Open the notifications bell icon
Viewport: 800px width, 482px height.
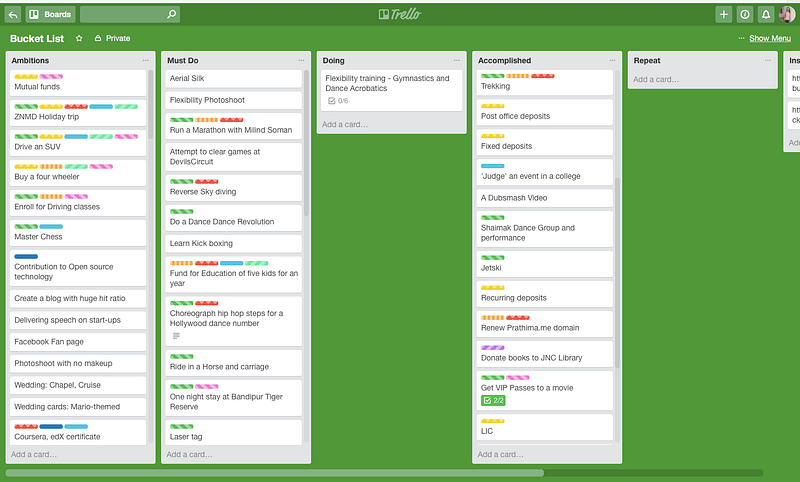766,14
